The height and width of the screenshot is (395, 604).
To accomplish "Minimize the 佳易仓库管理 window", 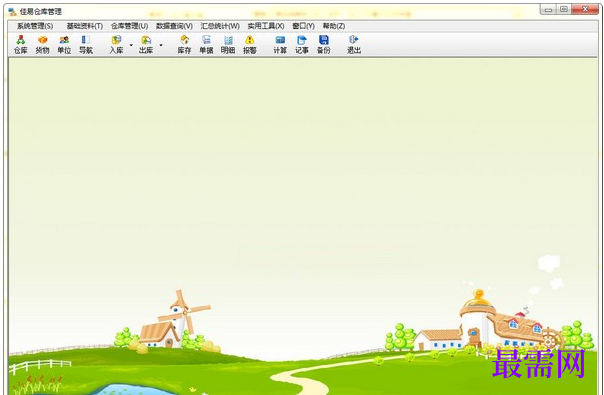I will click(x=548, y=10).
